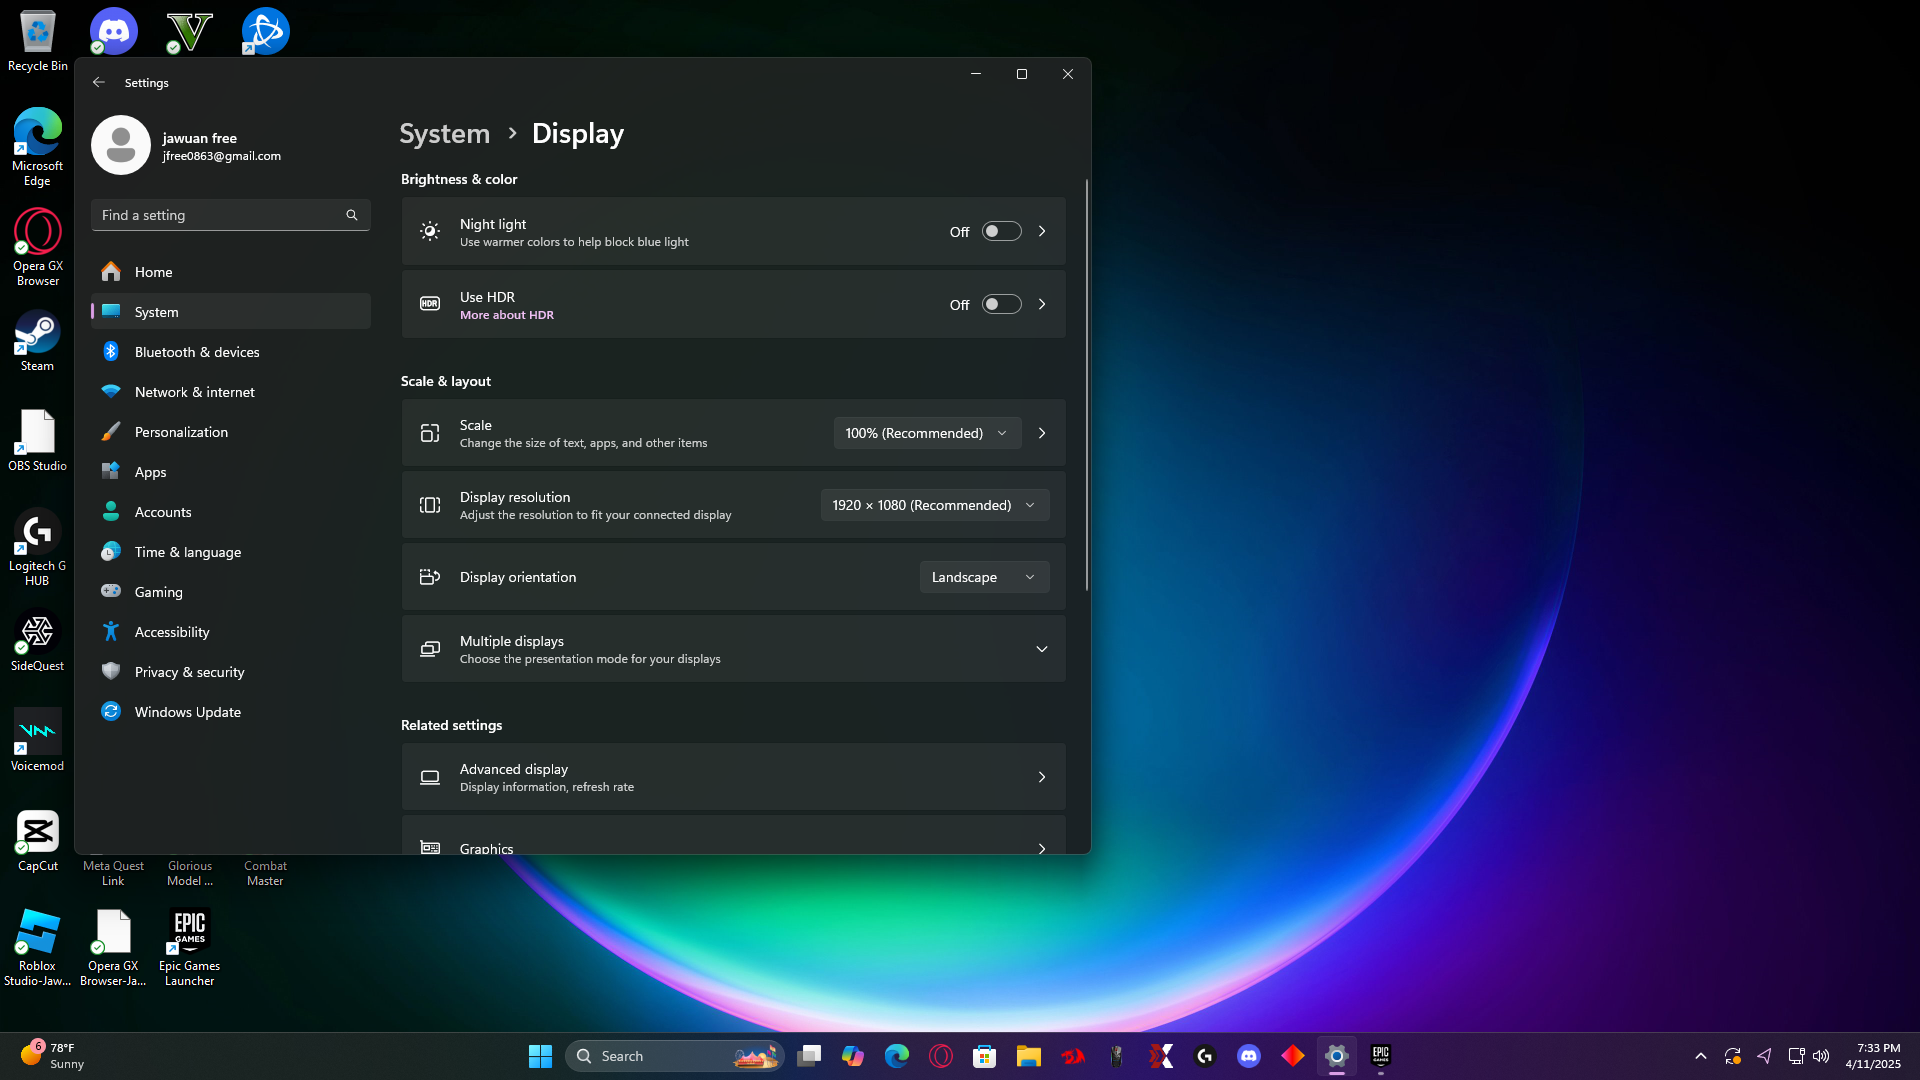The width and height of the screenshot is (1920, 1080).
Task: Open Personalization settings
Action: (231, 432)
